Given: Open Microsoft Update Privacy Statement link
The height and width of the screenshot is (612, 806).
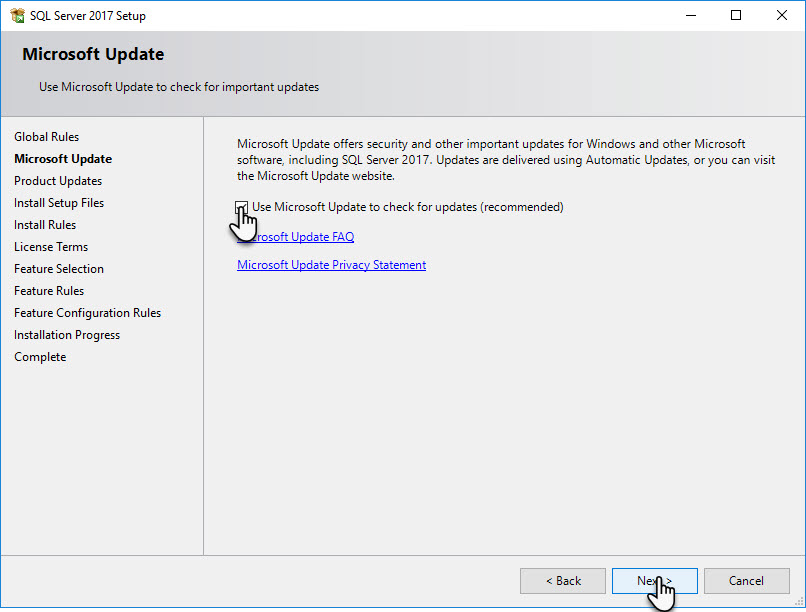Looking at the screenshot, I should (332, 265).
